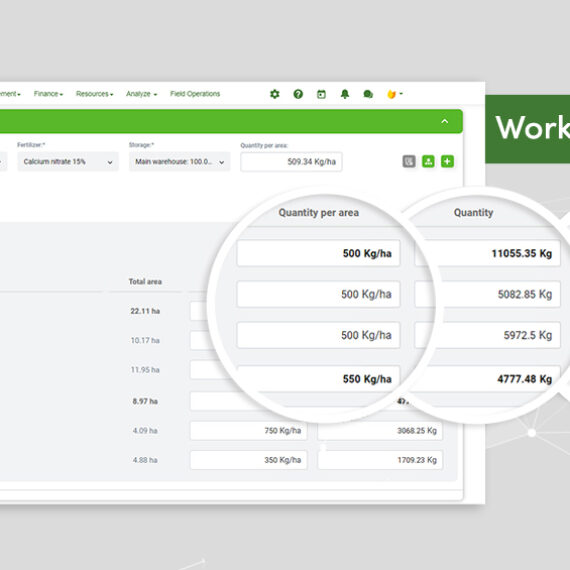570x570 pixels.
Task: Open the Finance menu
Action: tap(48, 94)
